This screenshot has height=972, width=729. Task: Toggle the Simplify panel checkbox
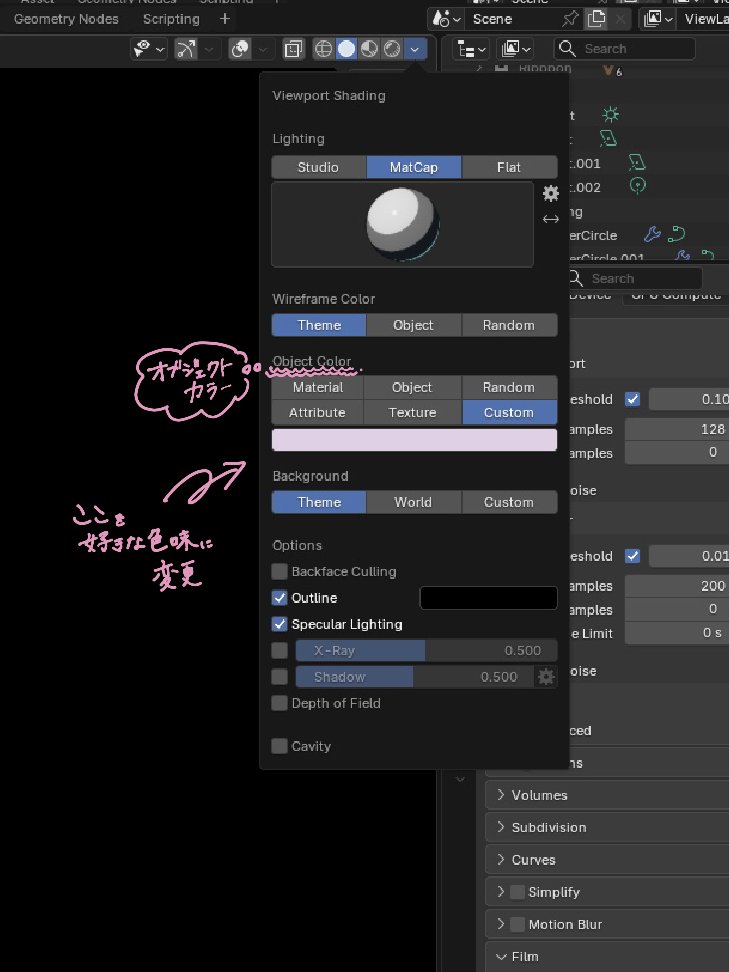(517, 892)
